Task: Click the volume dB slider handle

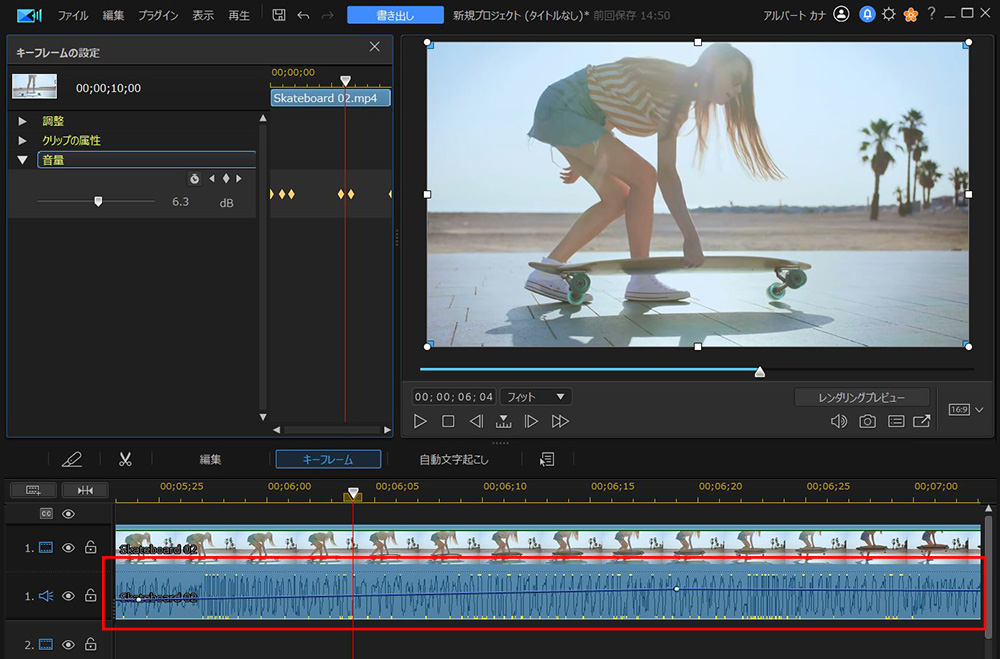Action: click(x=98, y=201)
